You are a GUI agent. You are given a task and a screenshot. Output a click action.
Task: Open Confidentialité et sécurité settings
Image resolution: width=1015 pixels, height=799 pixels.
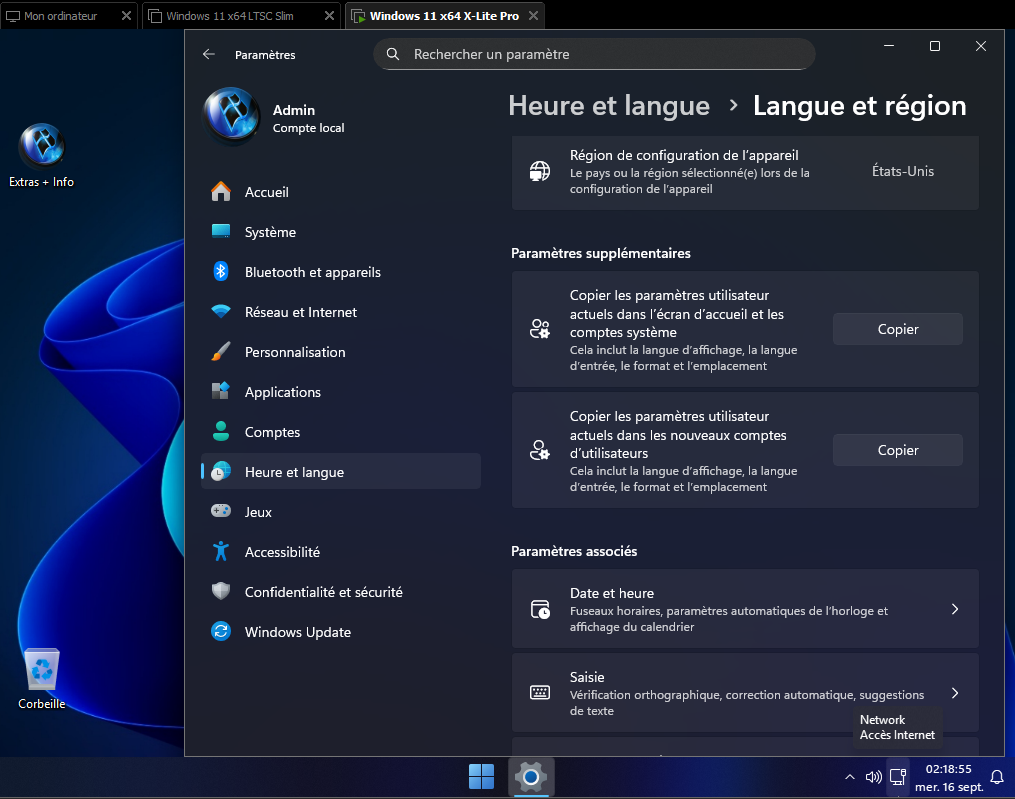point(340,592)
